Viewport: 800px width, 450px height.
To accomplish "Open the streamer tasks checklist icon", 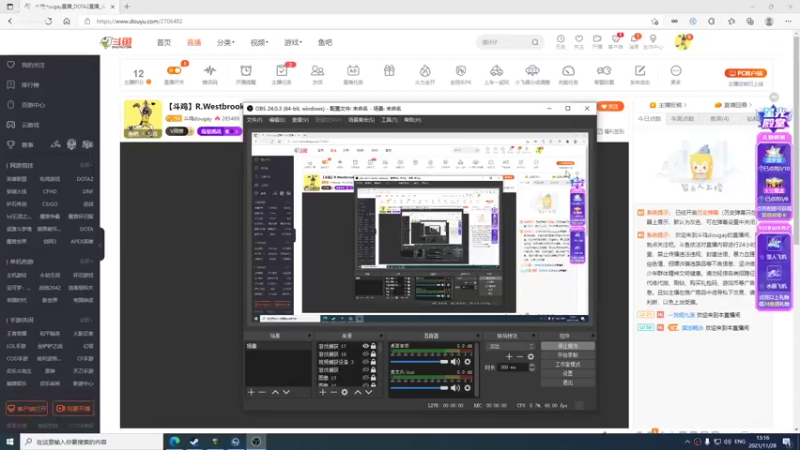I will [x=282, y=70].
